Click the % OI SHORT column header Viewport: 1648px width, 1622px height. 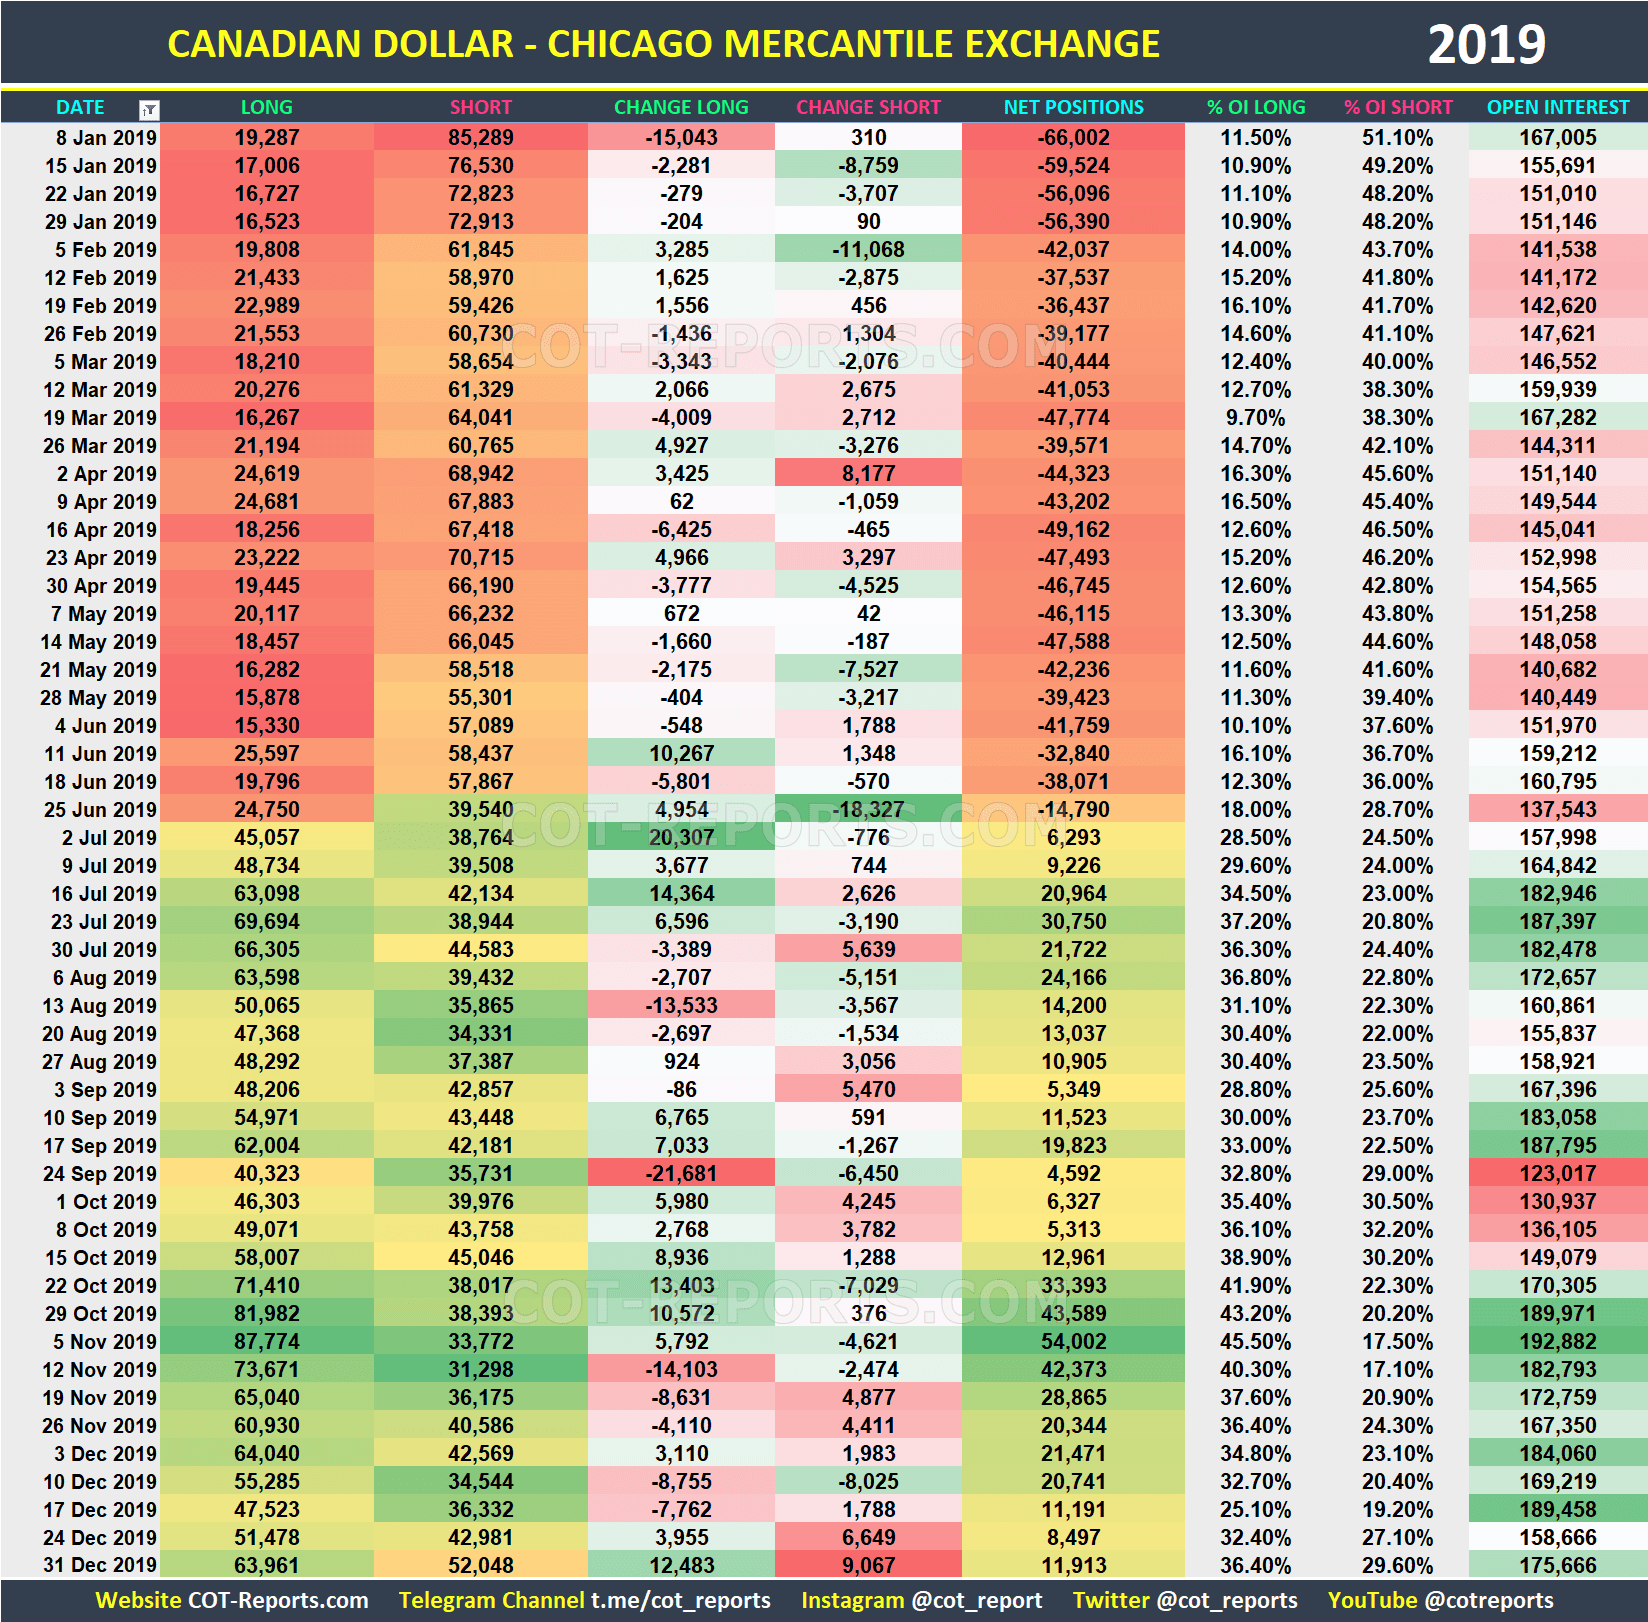click(x=1397, y=107)
